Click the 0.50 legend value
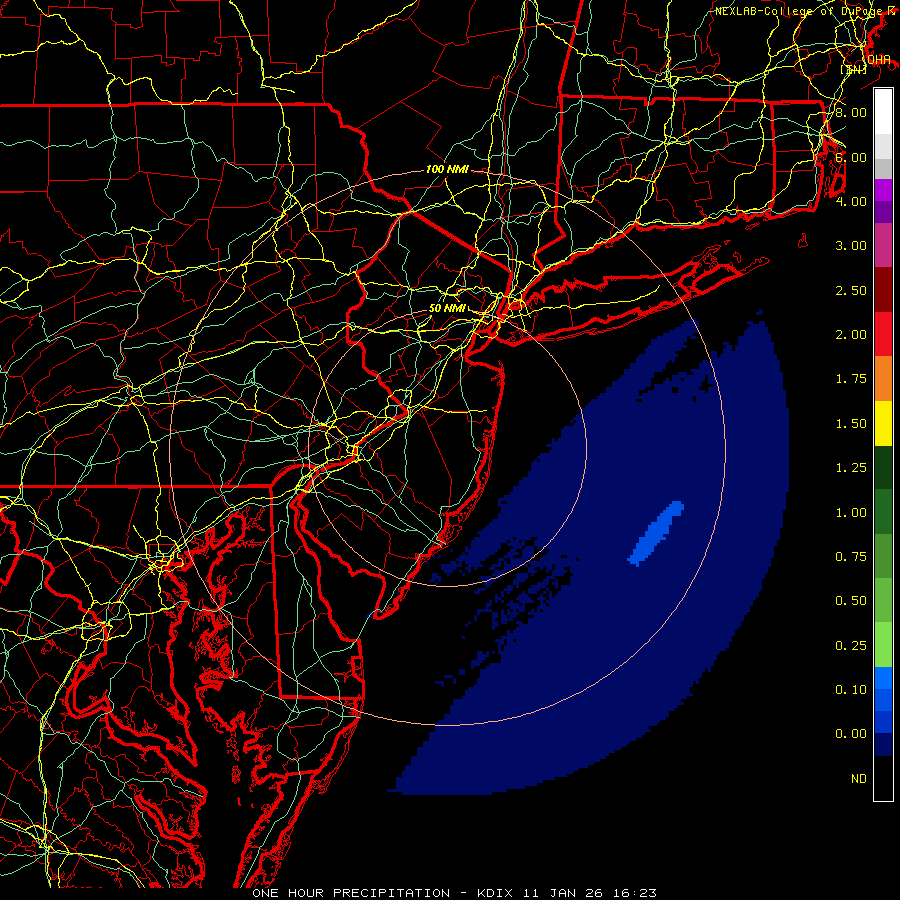Viewport: 900px width, 900px height. 851,601
